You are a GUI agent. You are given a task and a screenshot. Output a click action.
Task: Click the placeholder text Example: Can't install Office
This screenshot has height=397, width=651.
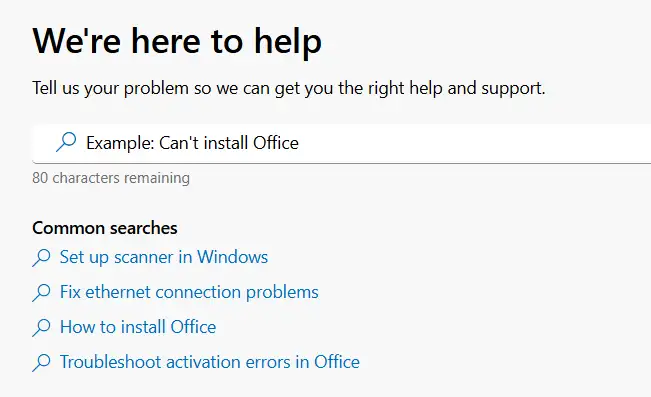point(192,143)
